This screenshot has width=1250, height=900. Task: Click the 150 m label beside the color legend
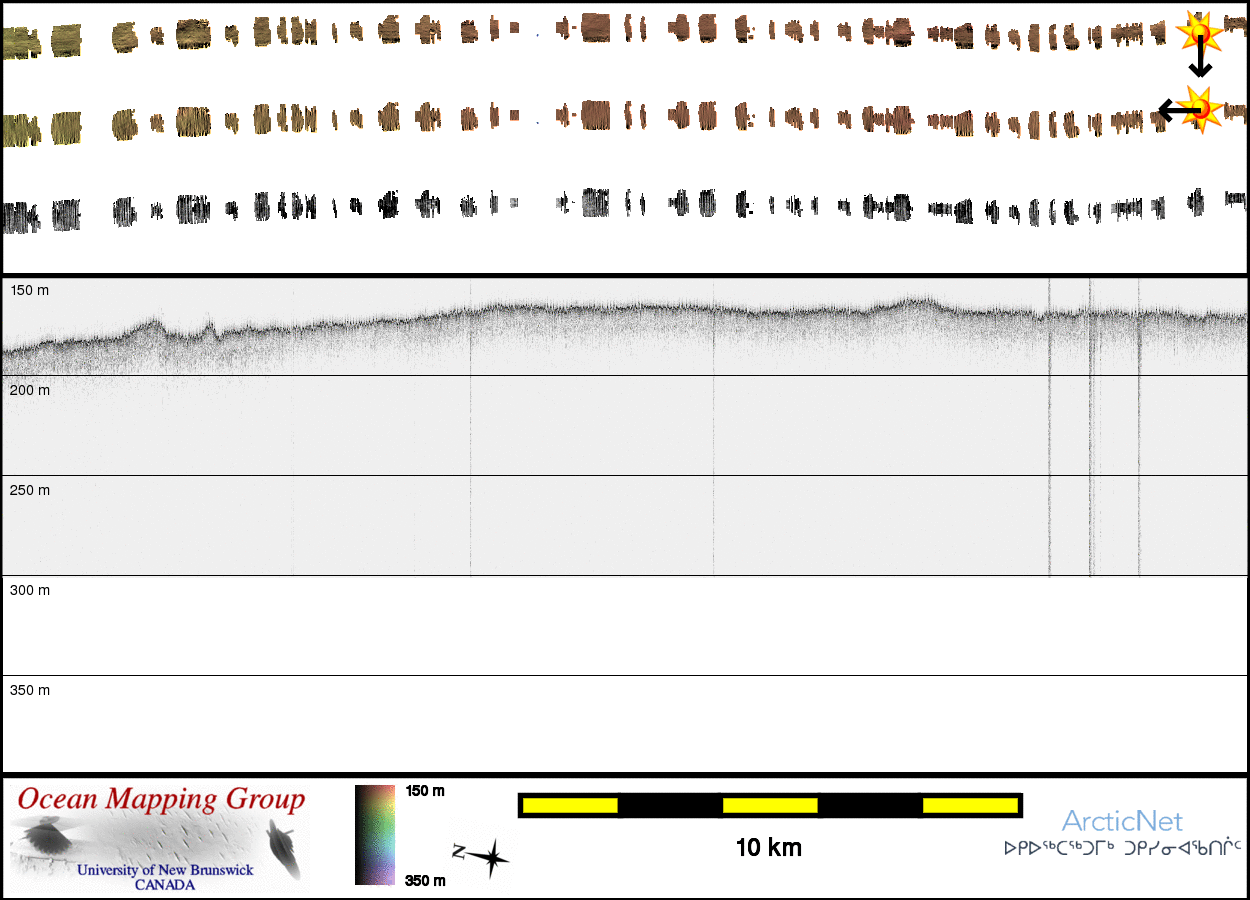(425, 791)
